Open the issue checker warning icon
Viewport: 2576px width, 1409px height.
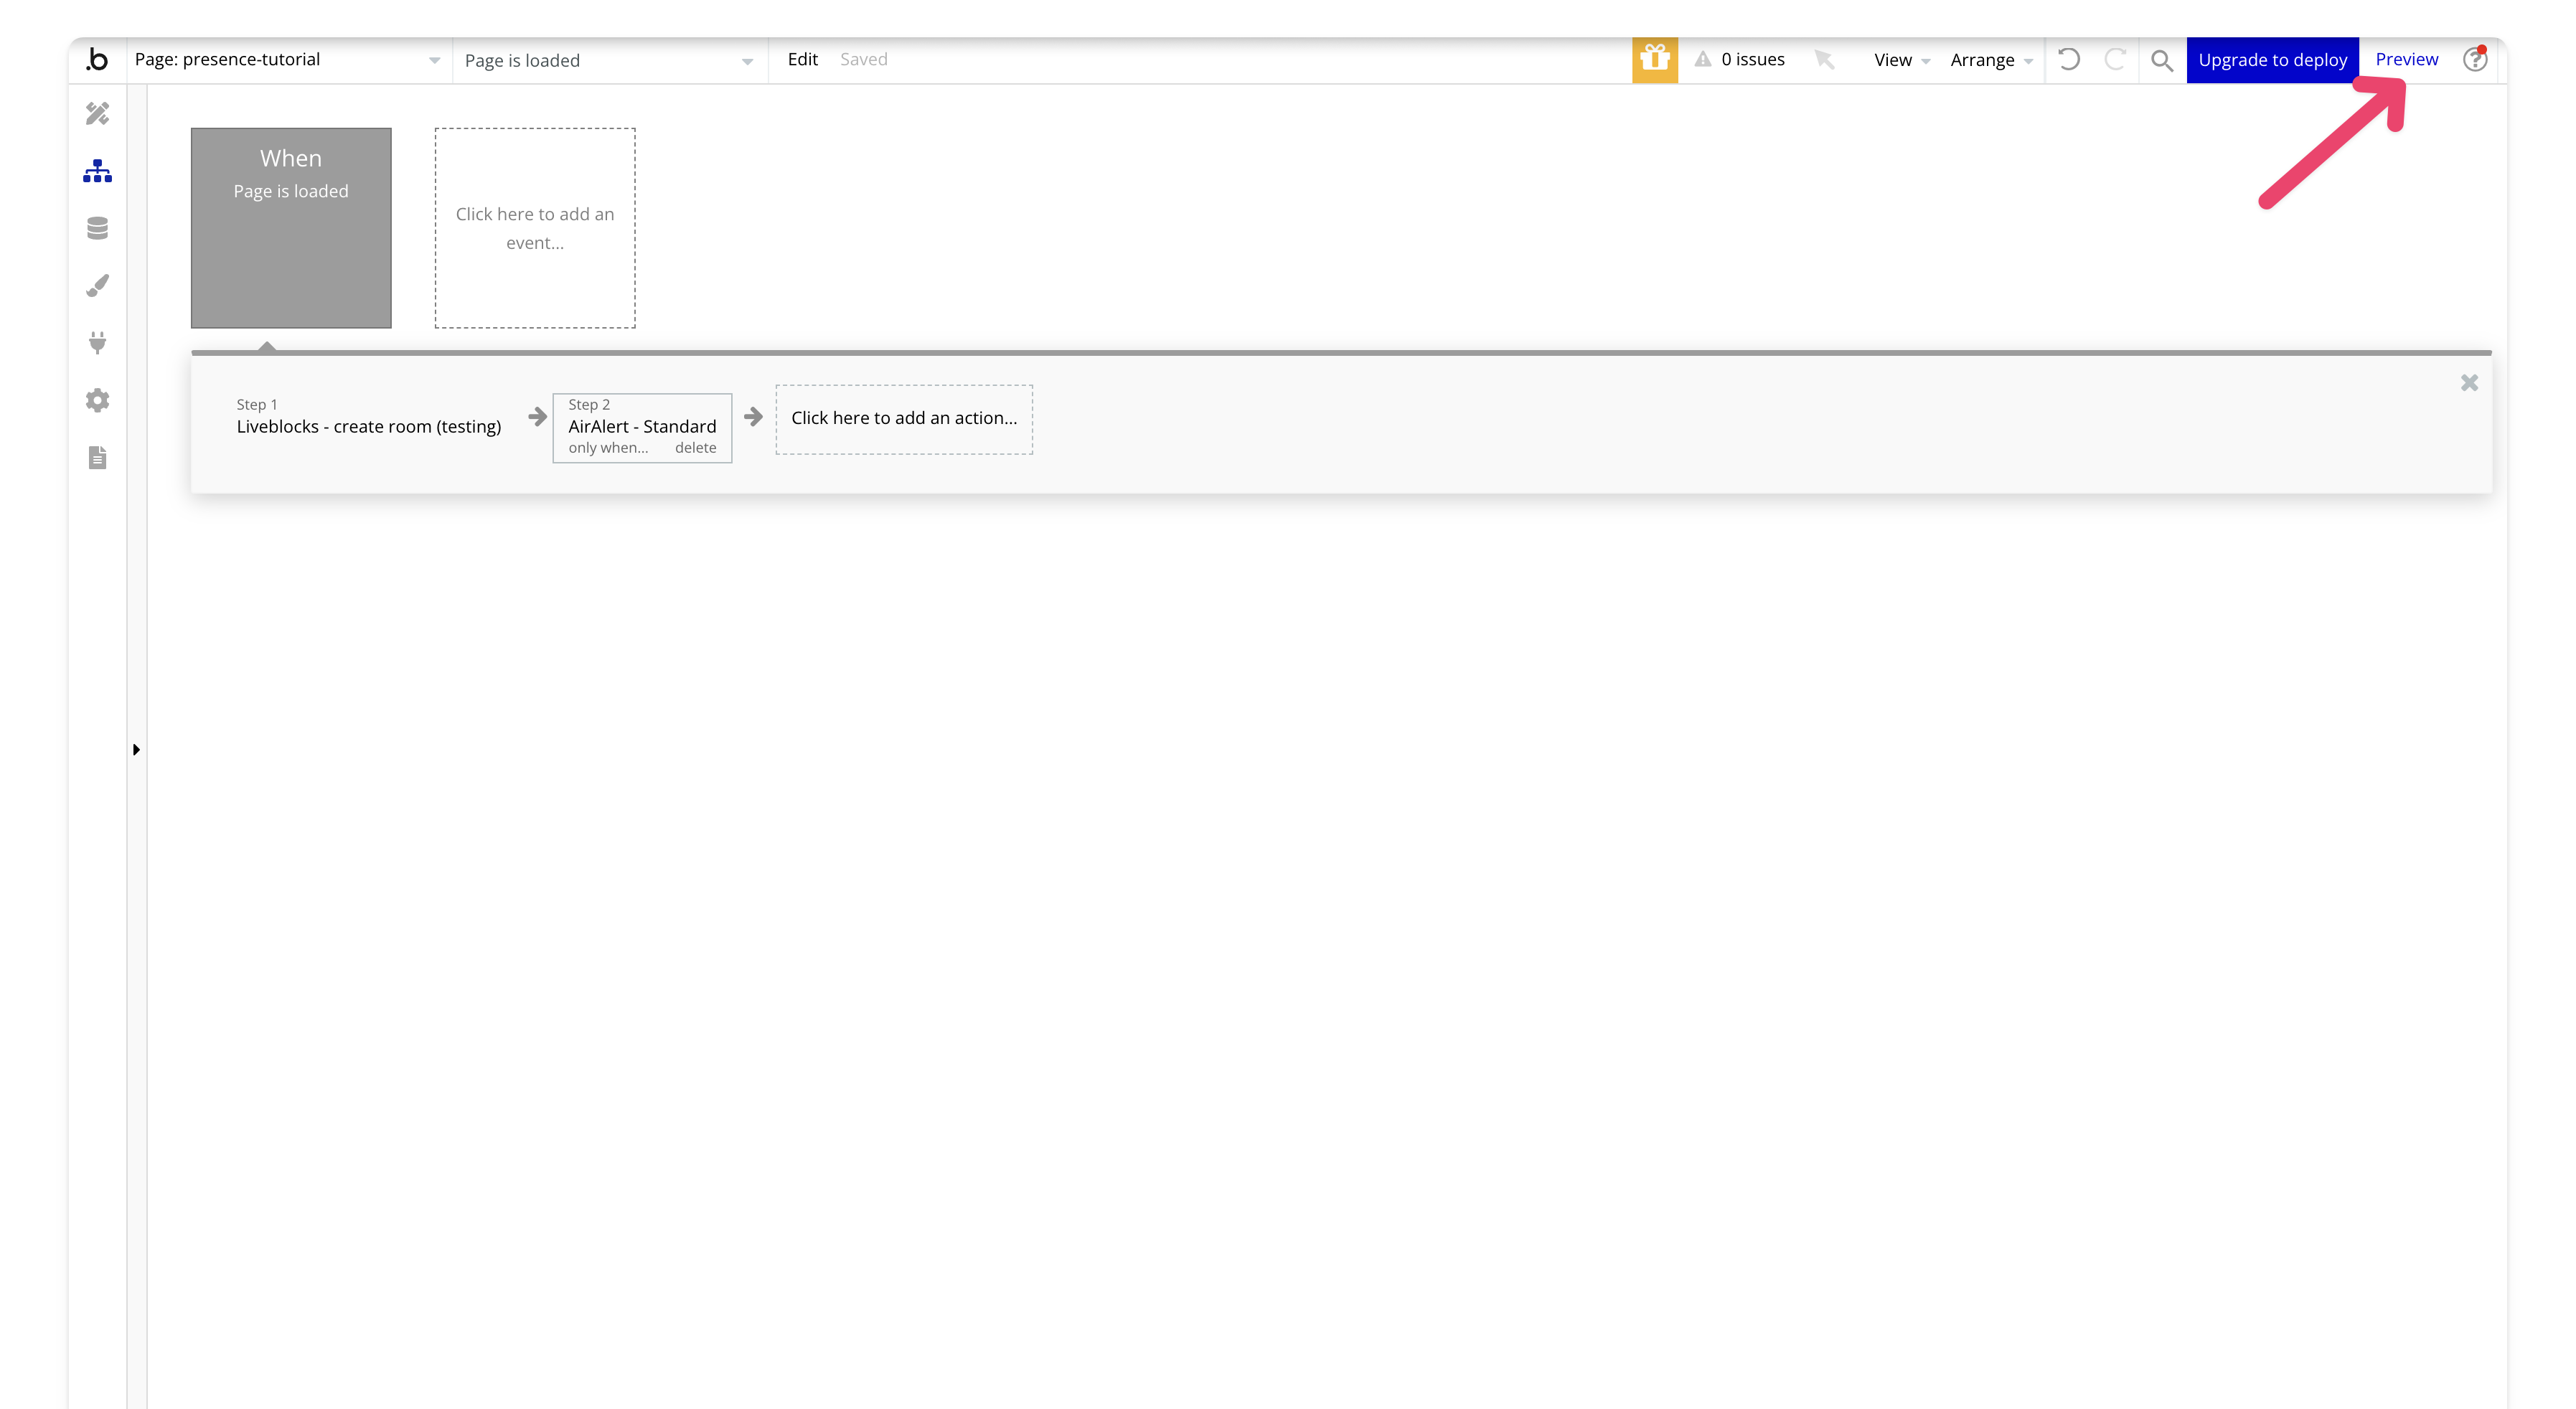[1703, 60]
